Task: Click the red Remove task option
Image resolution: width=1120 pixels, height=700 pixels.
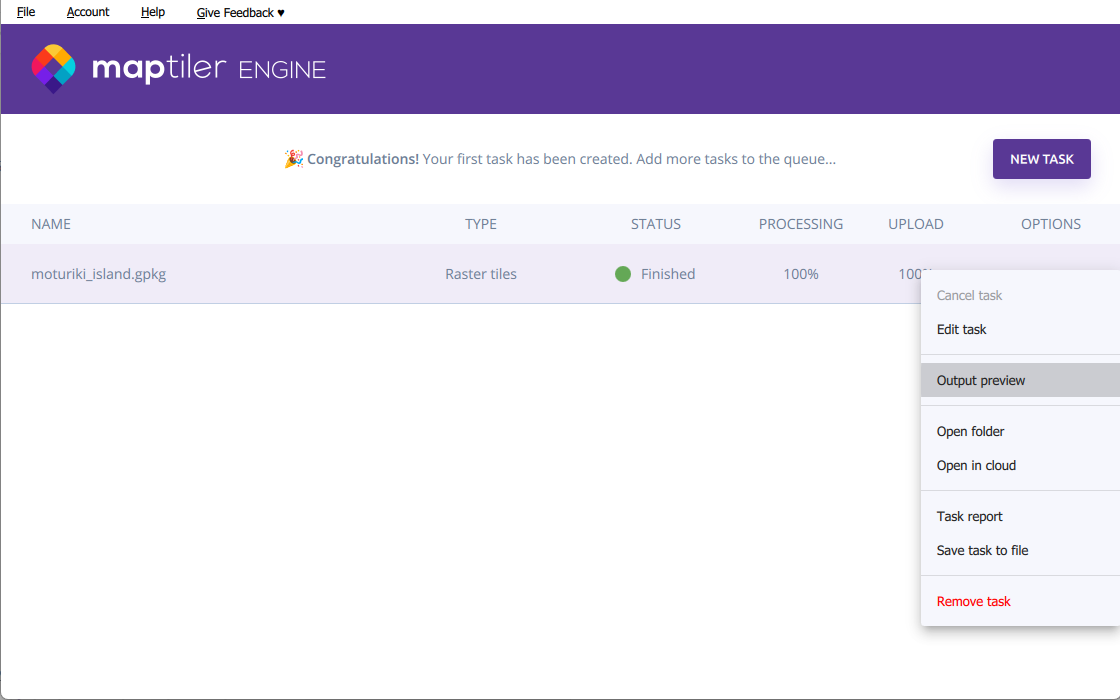Action: tap(973, 601)
